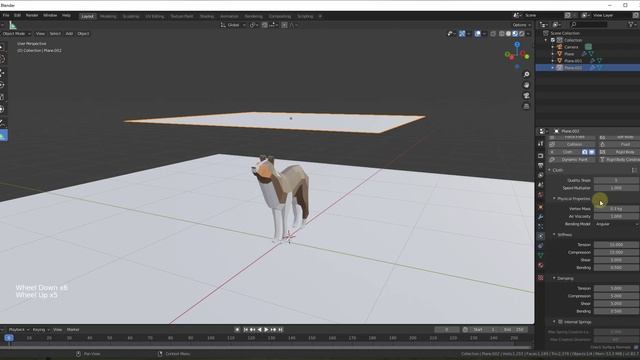Open the Object Data green triangle tab
The height and width of the screenshot is (360, 640).
[540, 256]
